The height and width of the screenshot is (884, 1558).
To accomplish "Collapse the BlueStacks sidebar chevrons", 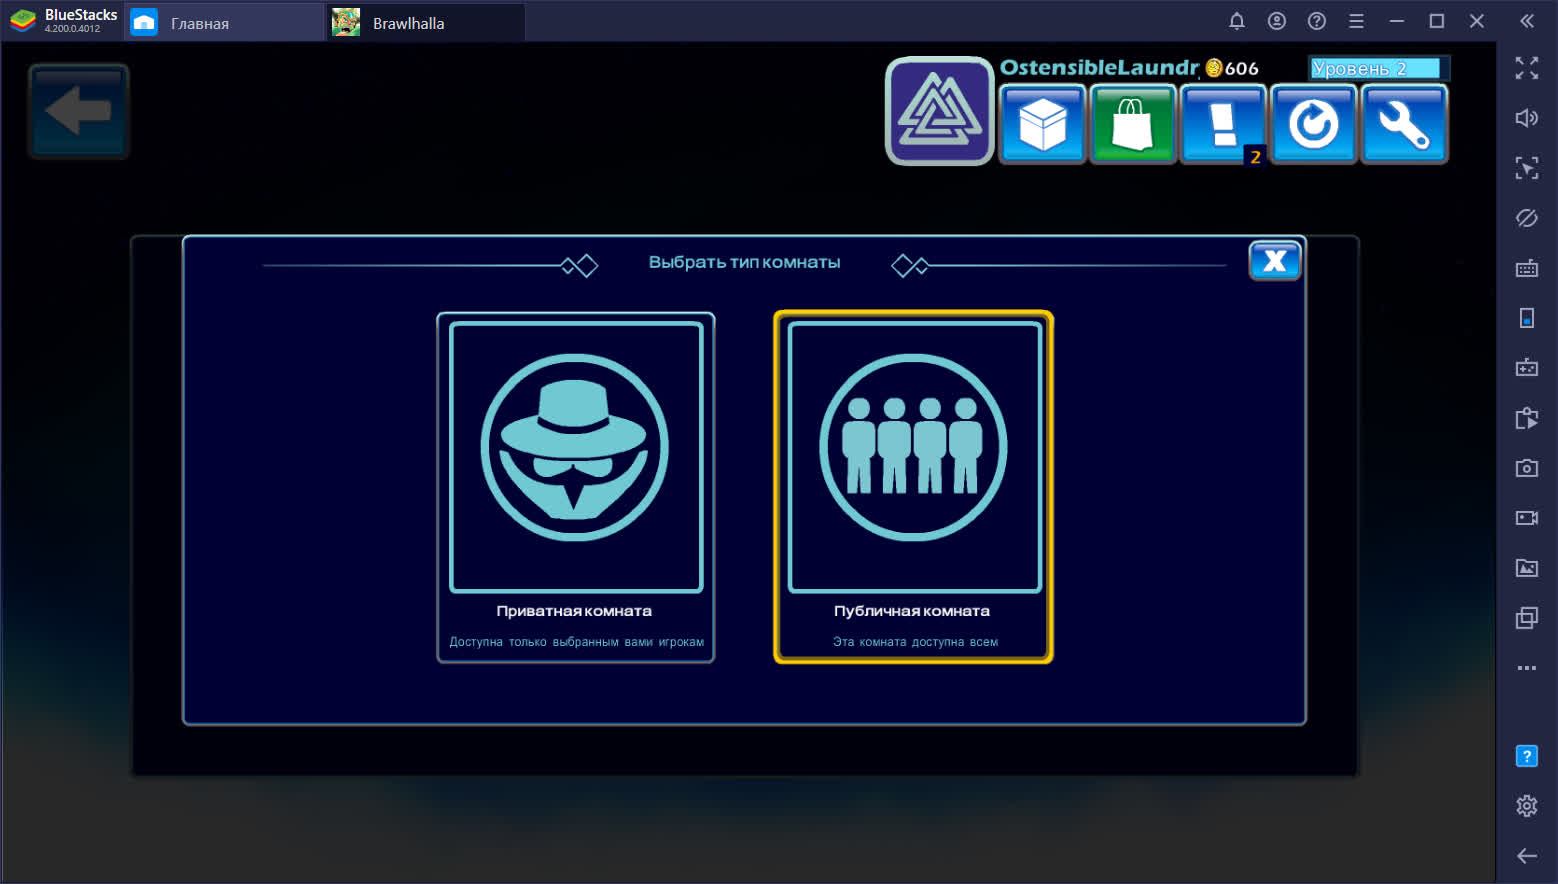I will pyautogui.click(x=1527, y=21).
